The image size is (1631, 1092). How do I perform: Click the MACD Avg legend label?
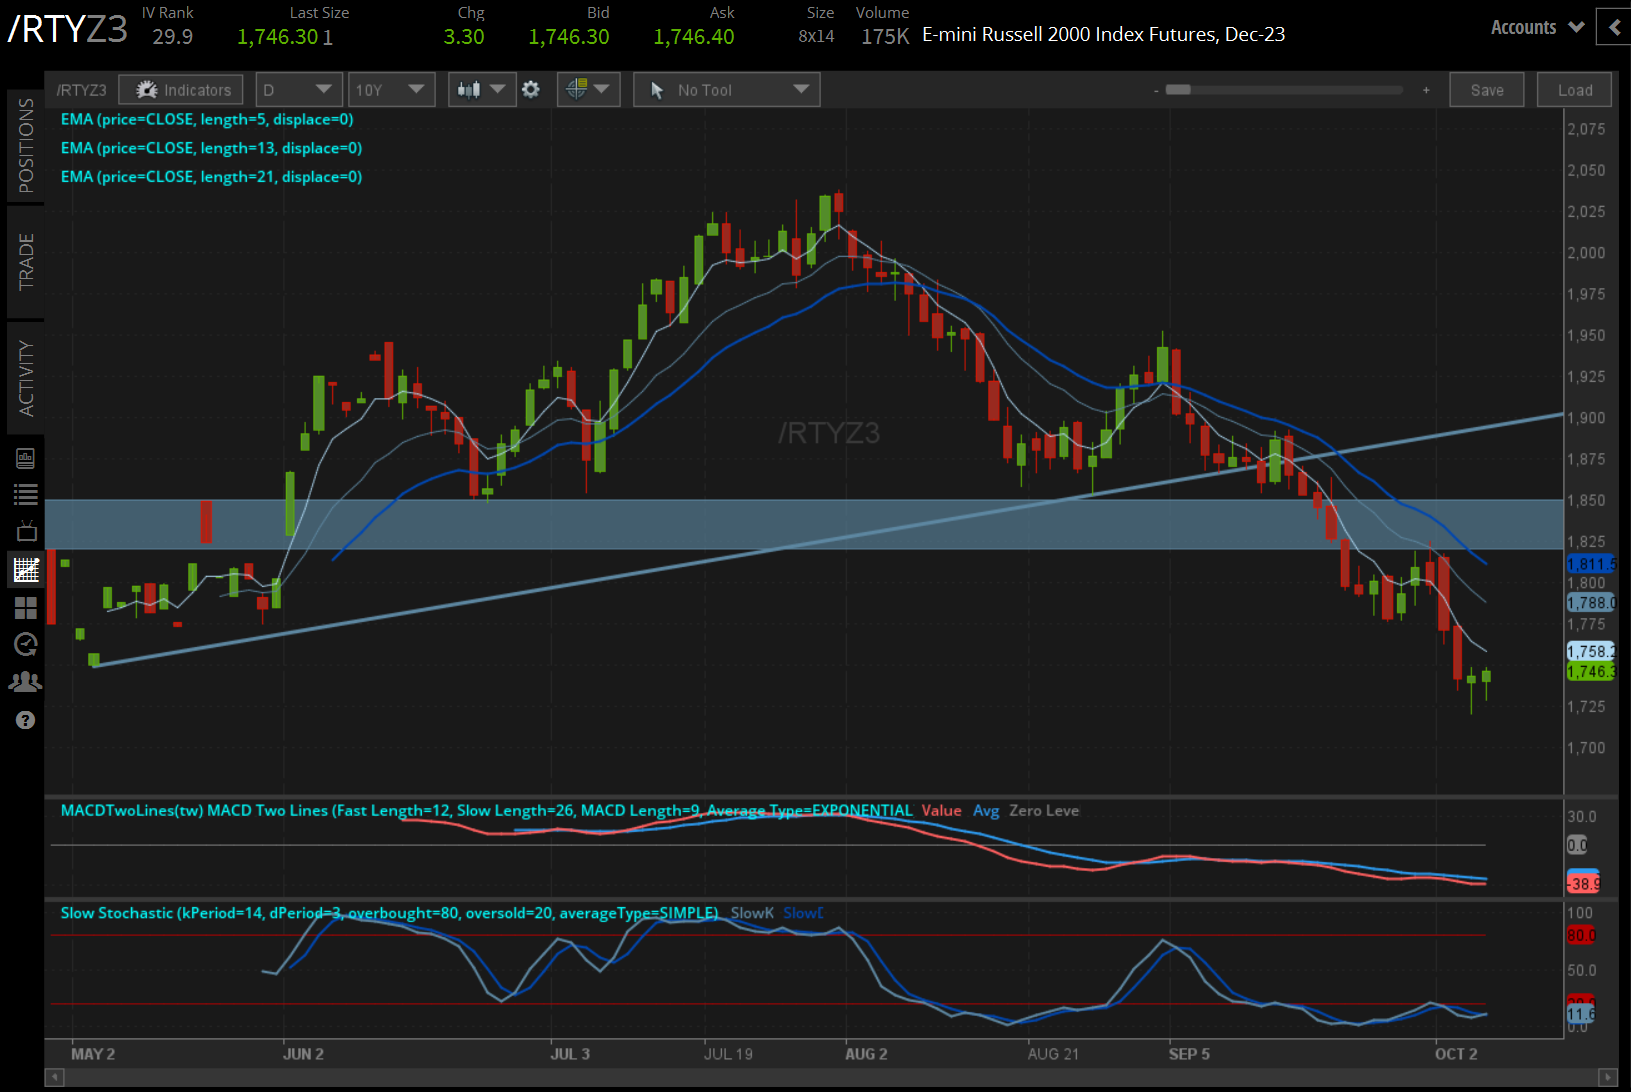986,811
